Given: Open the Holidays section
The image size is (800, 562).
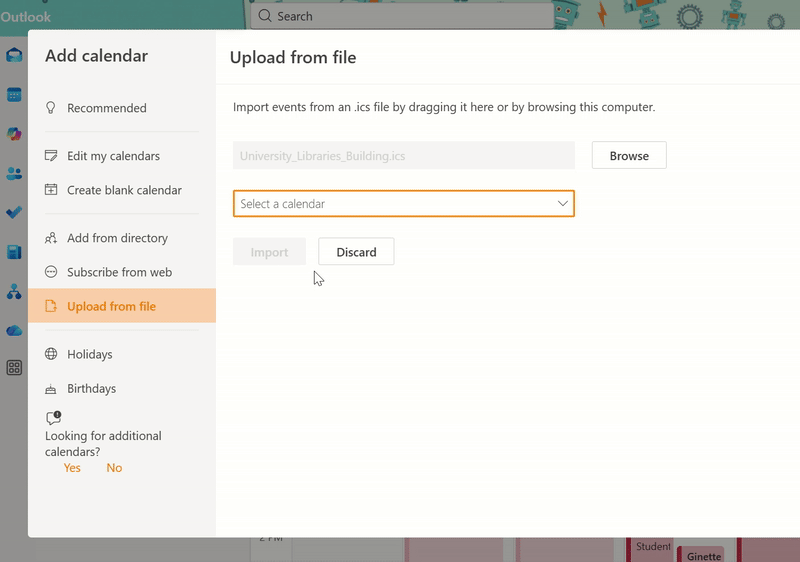Looking at the screenshot, I should pyautogui.click(x=121, y=354).
